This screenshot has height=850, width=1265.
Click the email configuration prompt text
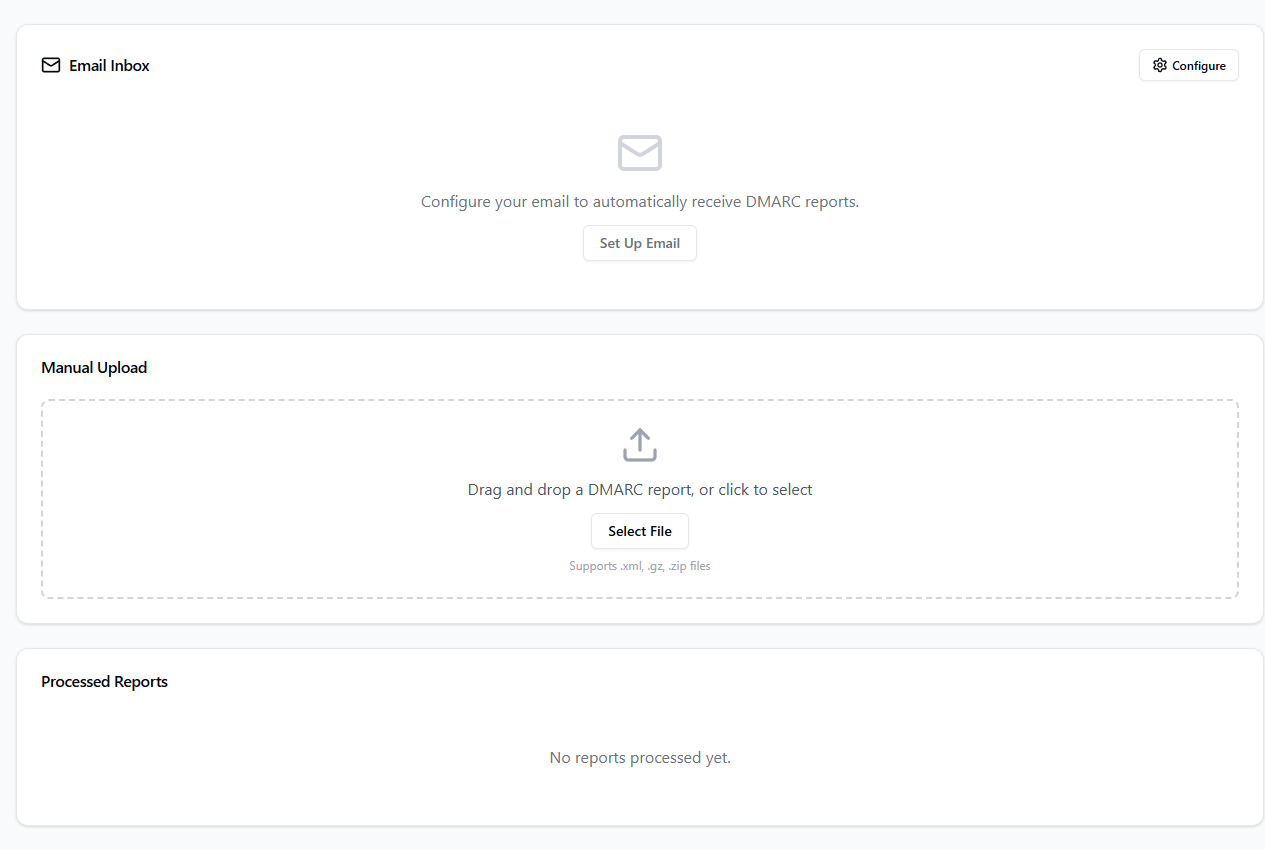(639, 201)
